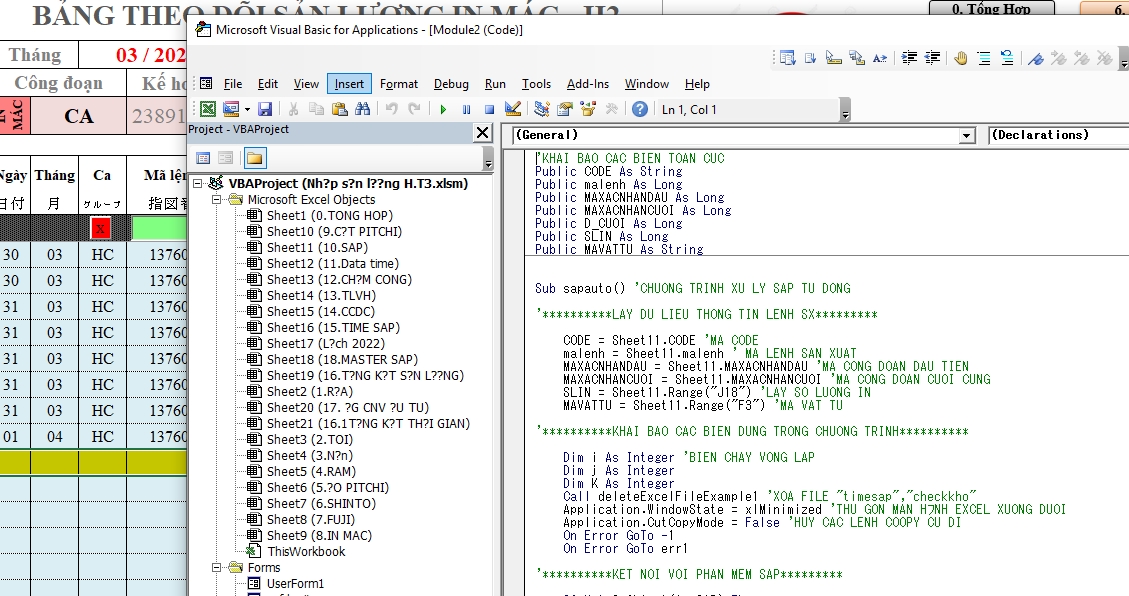Open the Insert menu

[x=349, y=84]
